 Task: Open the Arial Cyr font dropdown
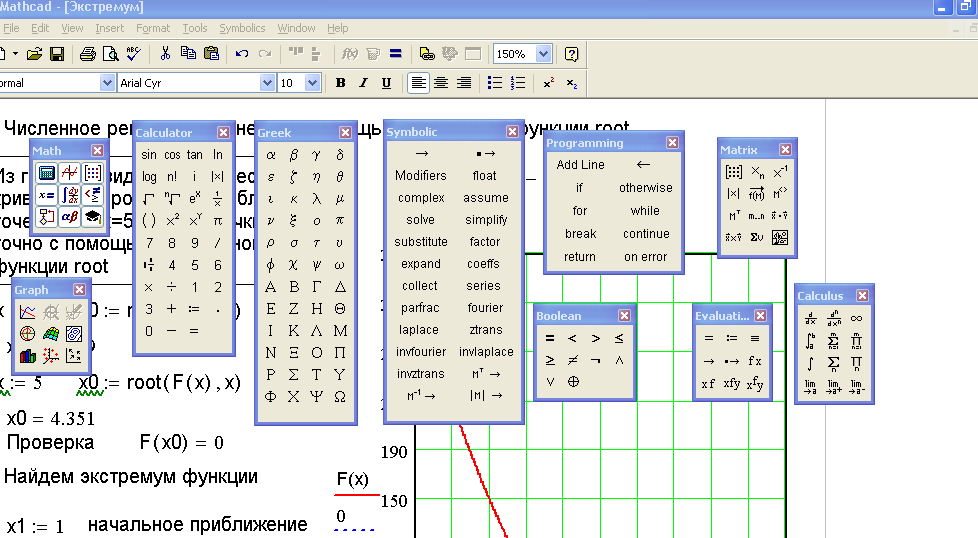click(x=267, y=83)
